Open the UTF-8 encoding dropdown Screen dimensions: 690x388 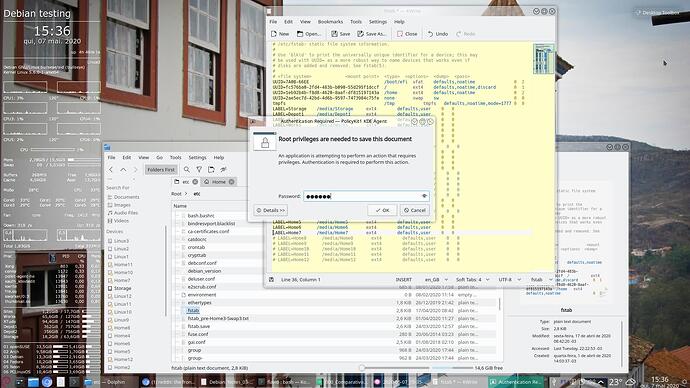point(509,280)
